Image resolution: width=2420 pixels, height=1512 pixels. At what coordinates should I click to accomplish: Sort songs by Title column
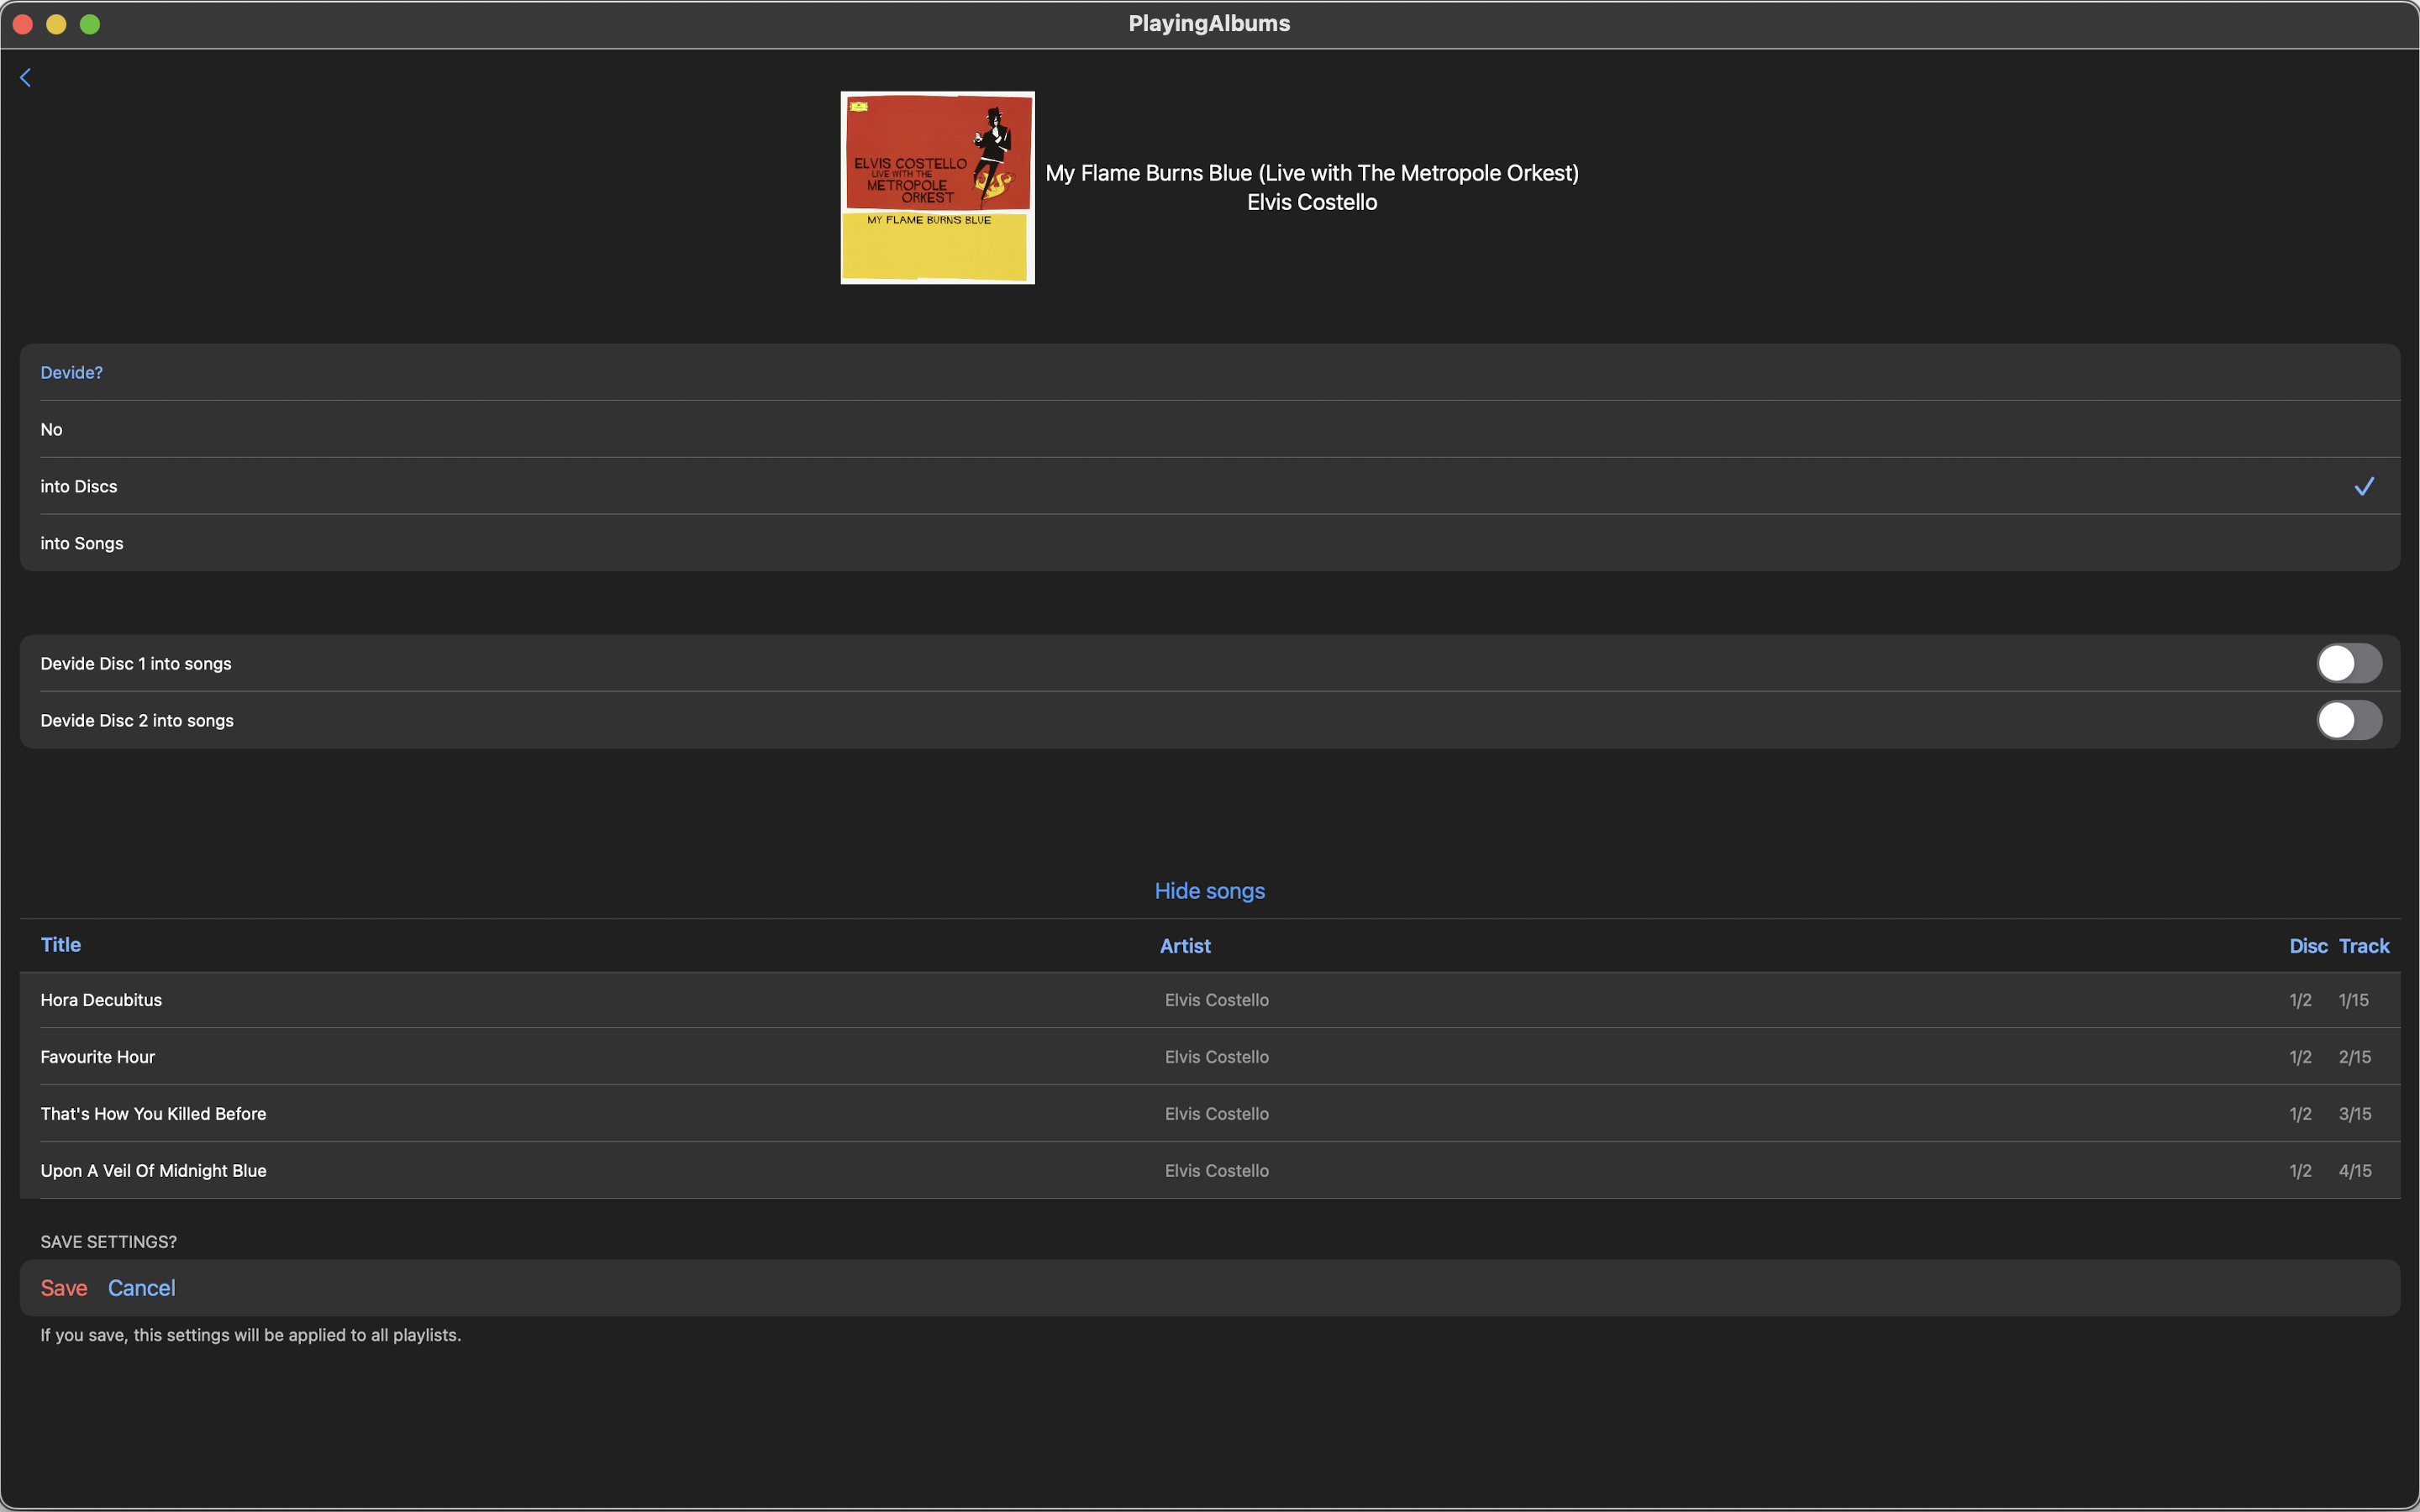click(x=61, y=945)
